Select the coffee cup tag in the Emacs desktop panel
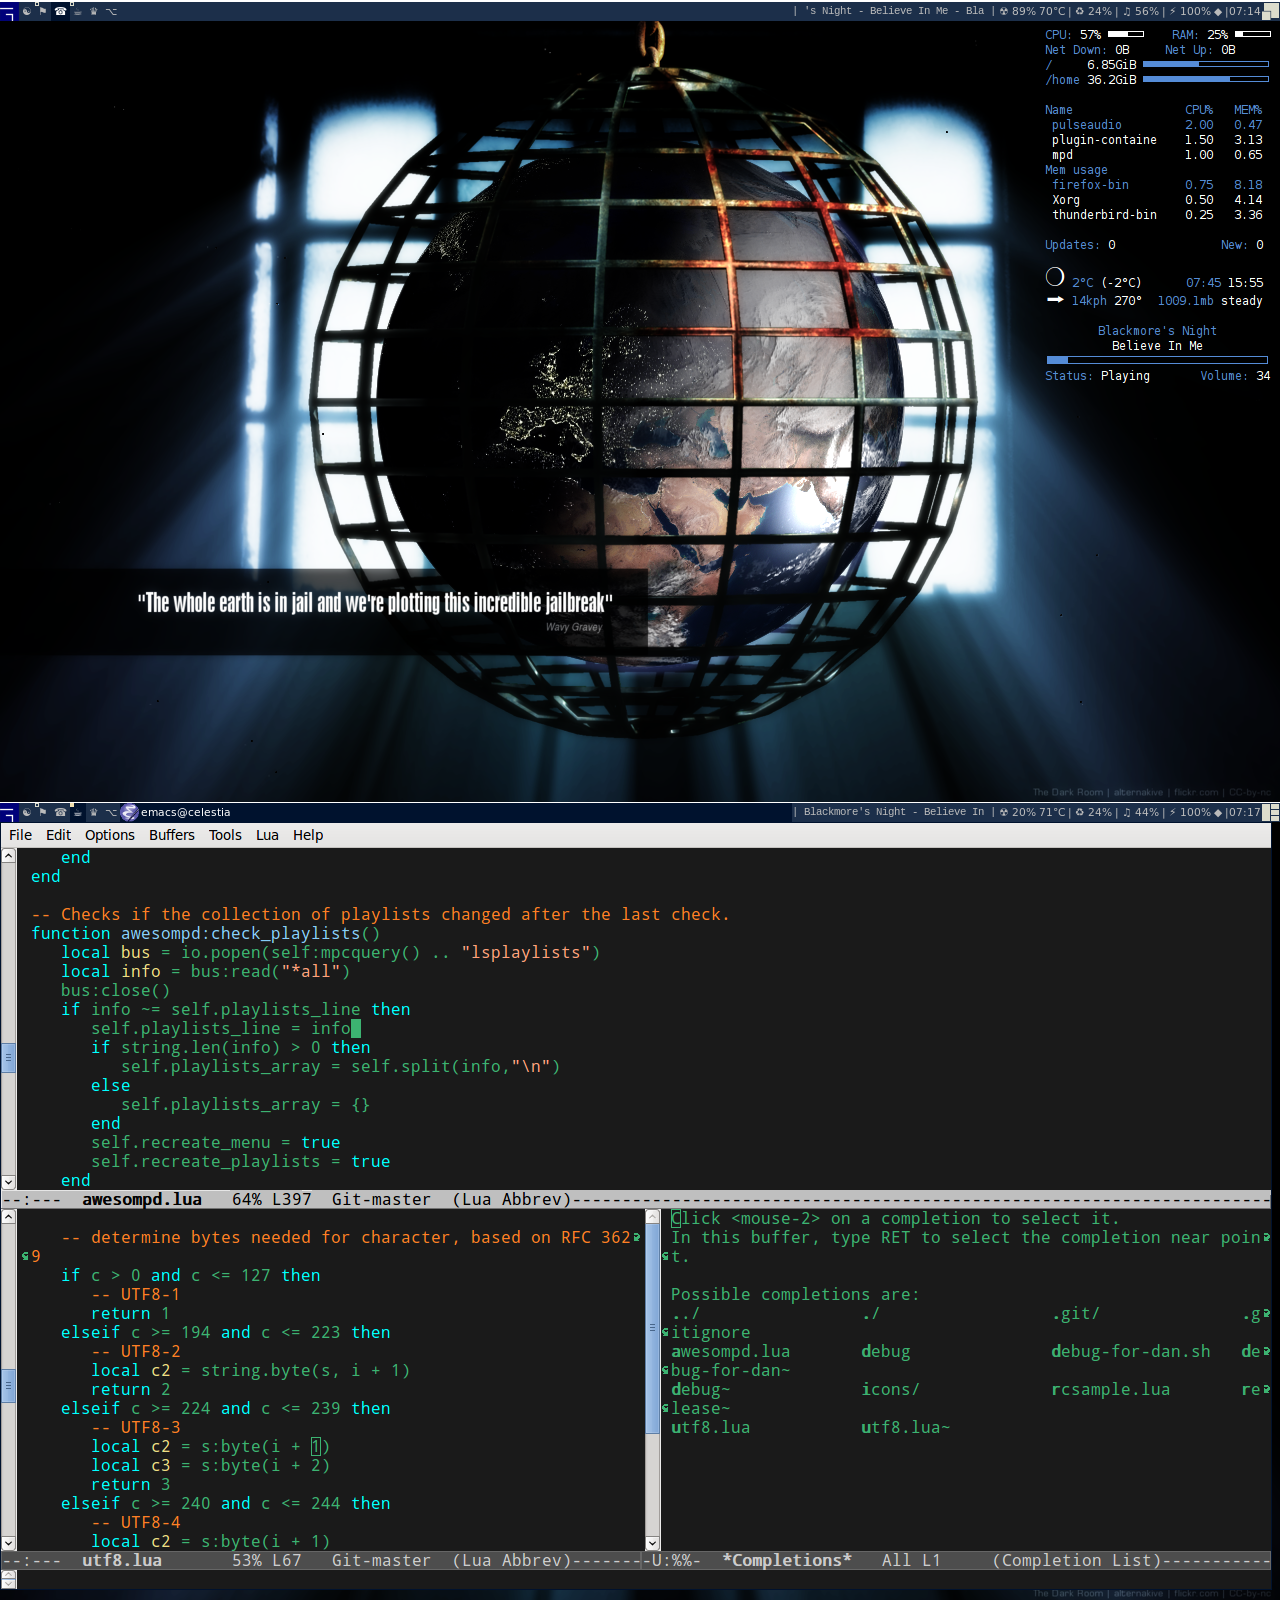This screenshot has width=1280, height=1600. (x=77, y=812)
